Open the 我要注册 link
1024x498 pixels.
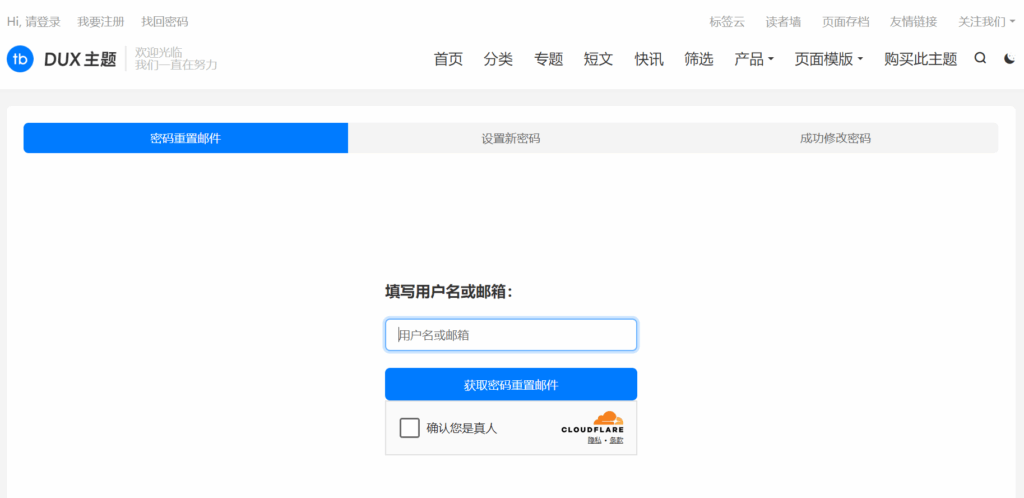101,21
